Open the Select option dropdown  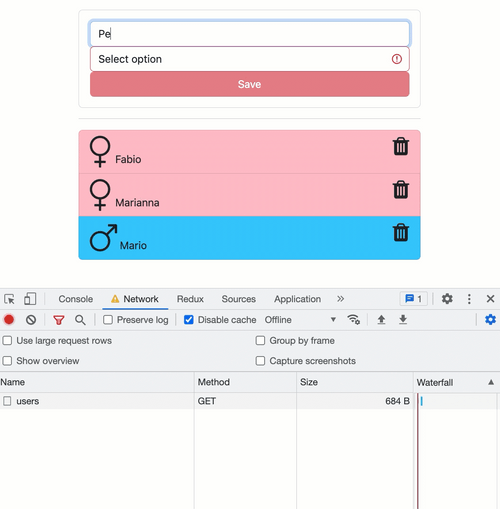pos(250,59)
